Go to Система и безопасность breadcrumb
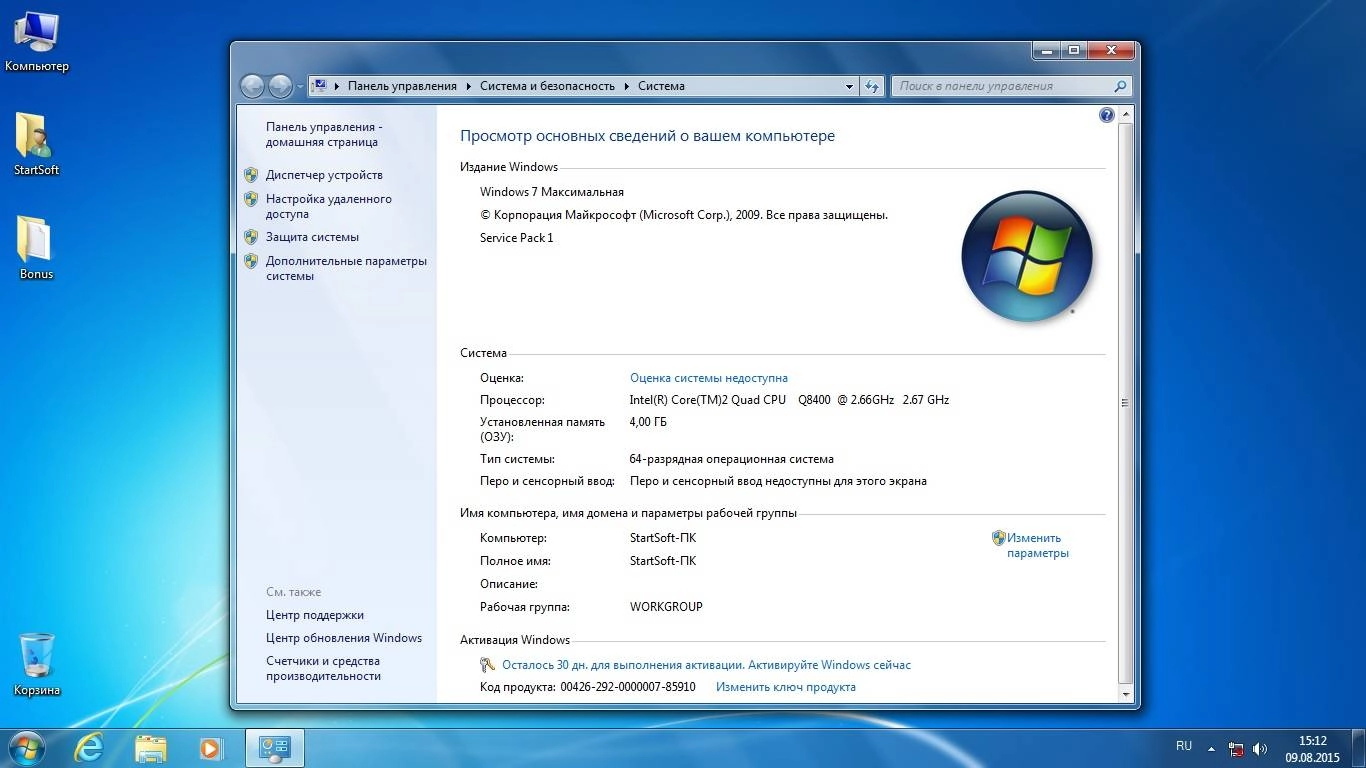Screen dimensions: 1366x768 (x=547, y=86)
